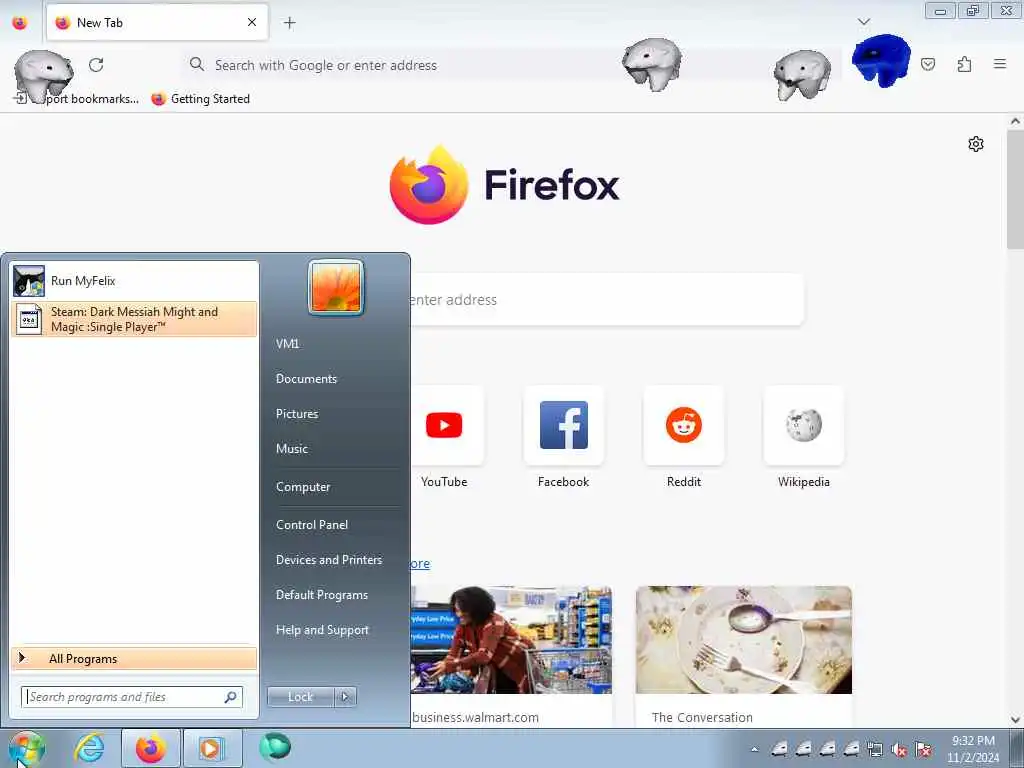Viewport: 1024px width, 768px height.
Task: Click the Start menu search magnifier icon
Action: [x=231, y=697]
